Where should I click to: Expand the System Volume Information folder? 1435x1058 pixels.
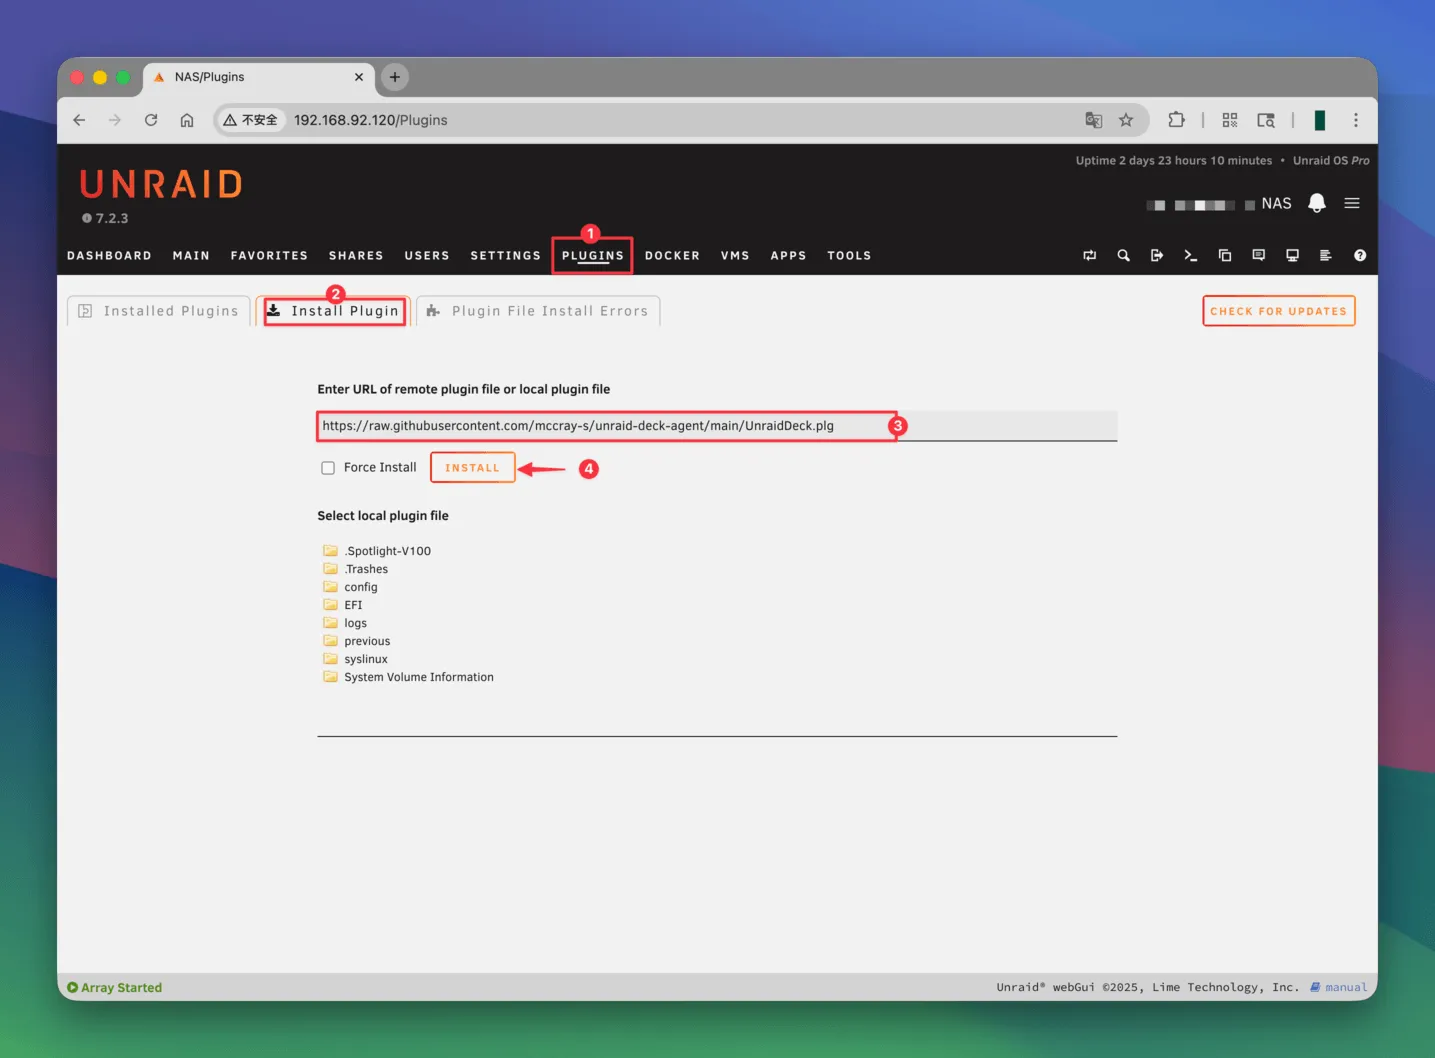click(409, 677)
